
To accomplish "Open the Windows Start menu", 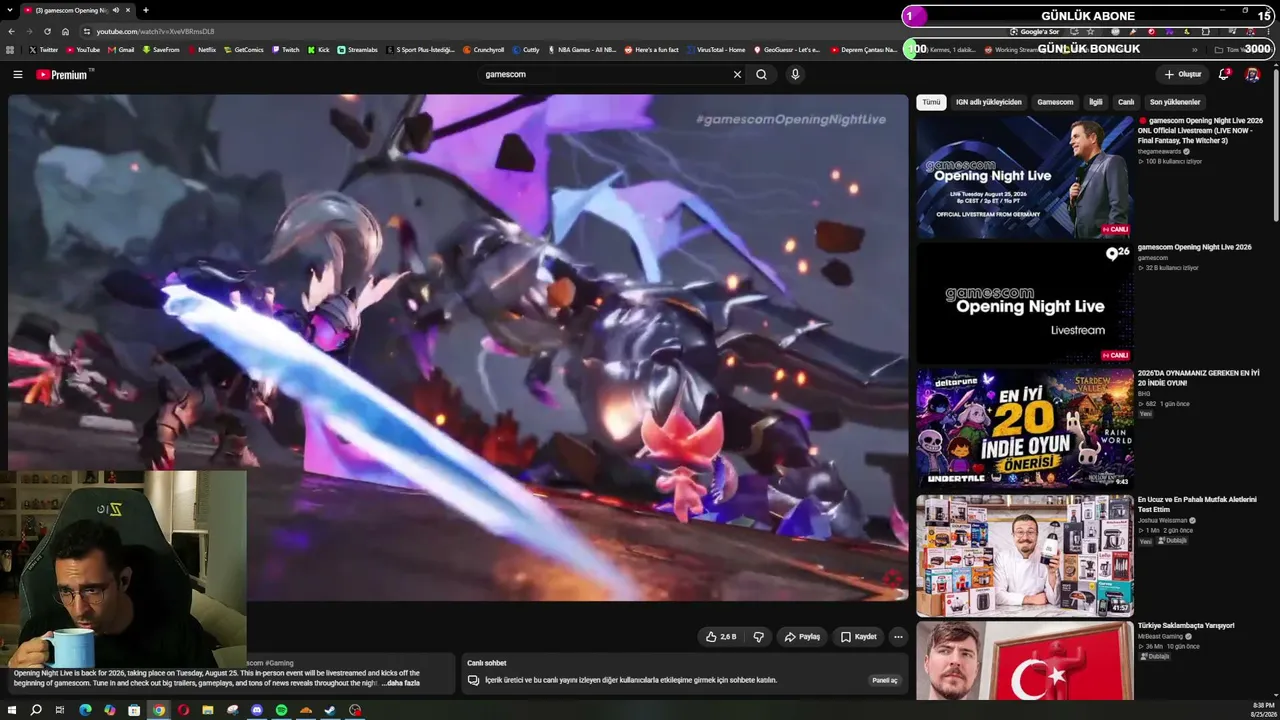I will (11, 710).
